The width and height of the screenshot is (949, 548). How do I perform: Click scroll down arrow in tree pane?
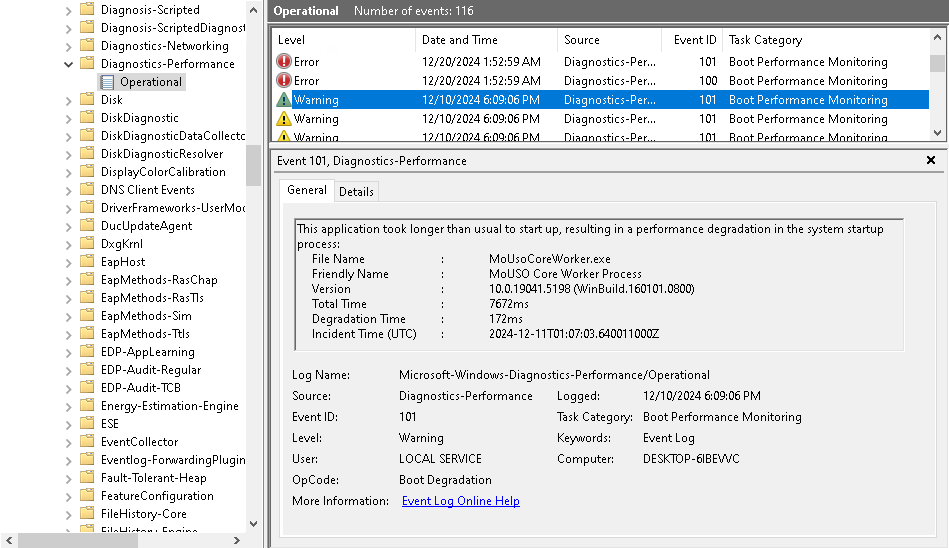click(x=254, y=523)
